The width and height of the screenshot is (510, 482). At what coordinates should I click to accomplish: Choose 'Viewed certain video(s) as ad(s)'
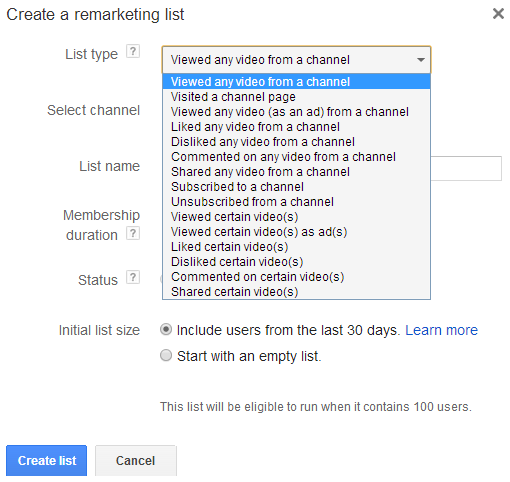click(x=296, y=232)
